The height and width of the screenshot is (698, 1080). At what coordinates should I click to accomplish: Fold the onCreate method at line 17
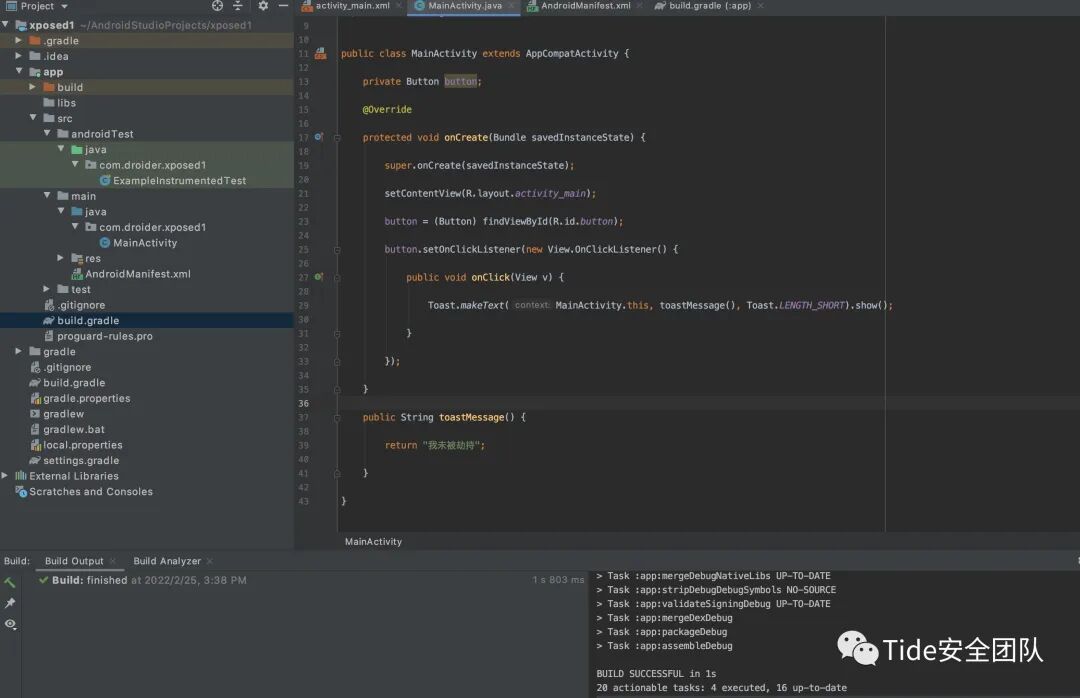point(338,138)
